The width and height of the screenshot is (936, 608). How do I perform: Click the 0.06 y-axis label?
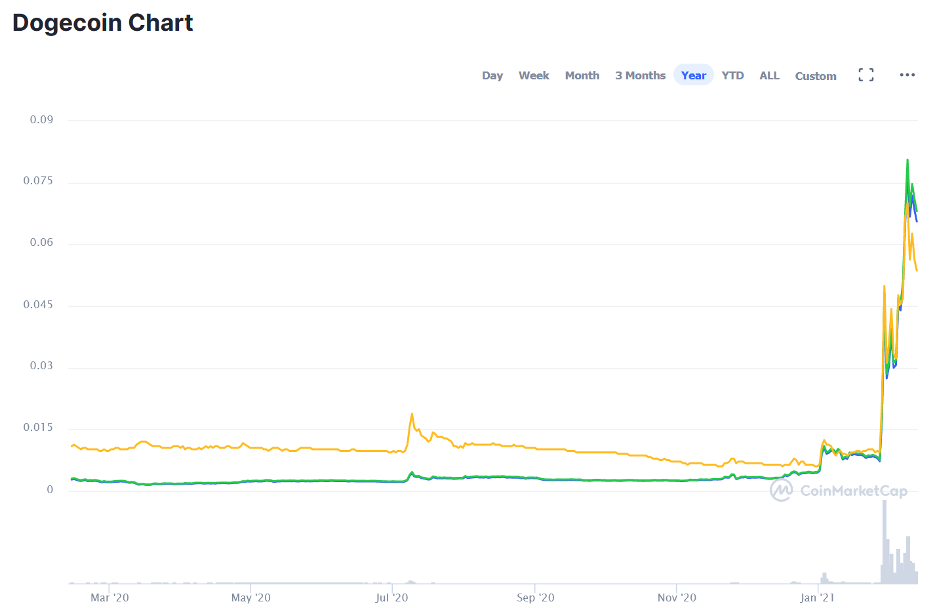(x=41, y=242)
